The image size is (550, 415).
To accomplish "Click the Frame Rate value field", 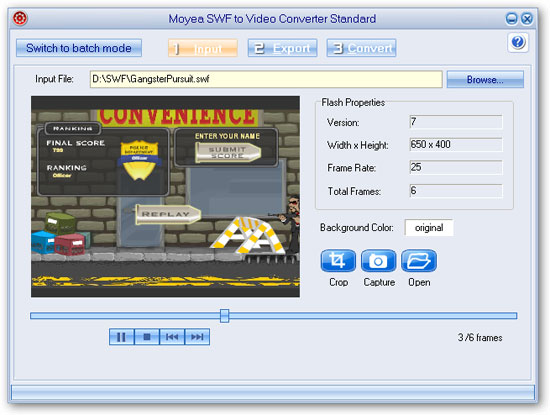I will pos(456,167).
